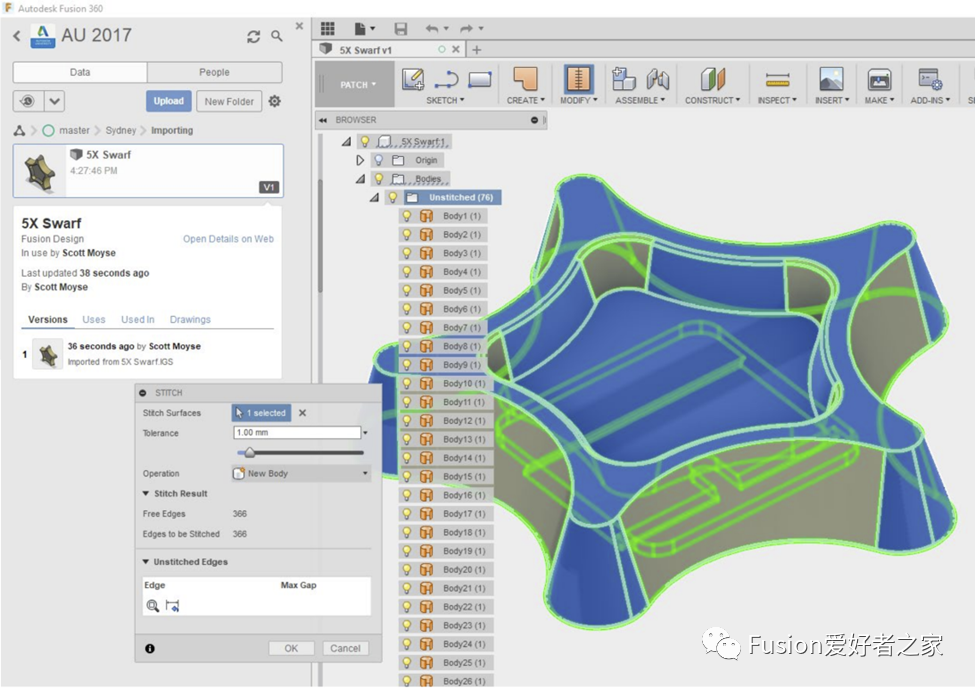975x688 pixels.
Task: Open the Operation New Body dropdown
Action: (300, 474)
